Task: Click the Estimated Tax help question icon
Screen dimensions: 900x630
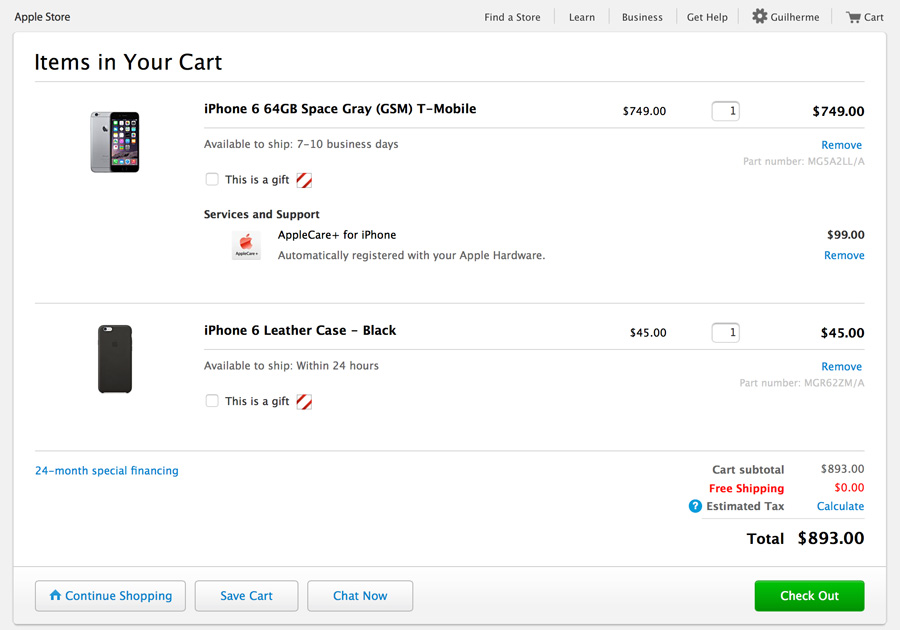Action: 695,506
